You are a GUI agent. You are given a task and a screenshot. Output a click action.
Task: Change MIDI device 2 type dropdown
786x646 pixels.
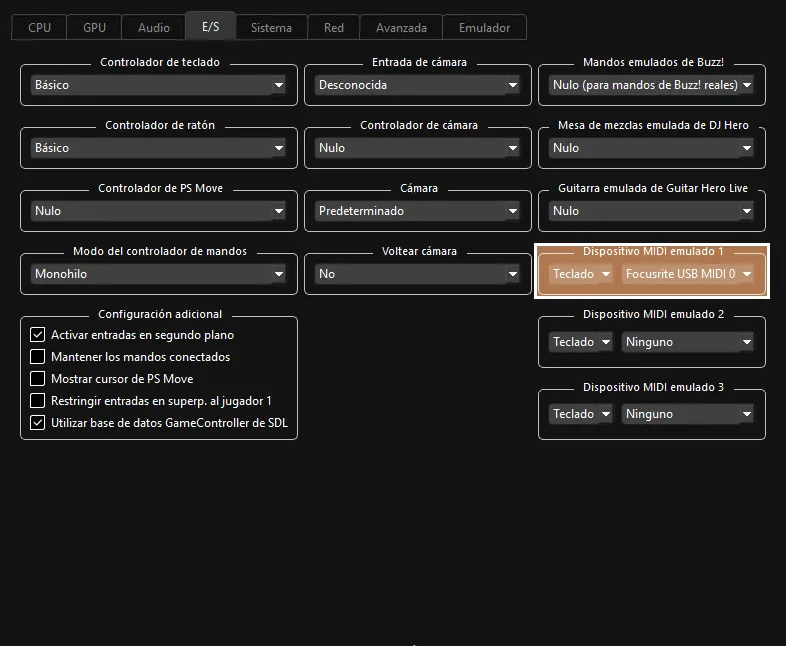click(x=580, y=342)
